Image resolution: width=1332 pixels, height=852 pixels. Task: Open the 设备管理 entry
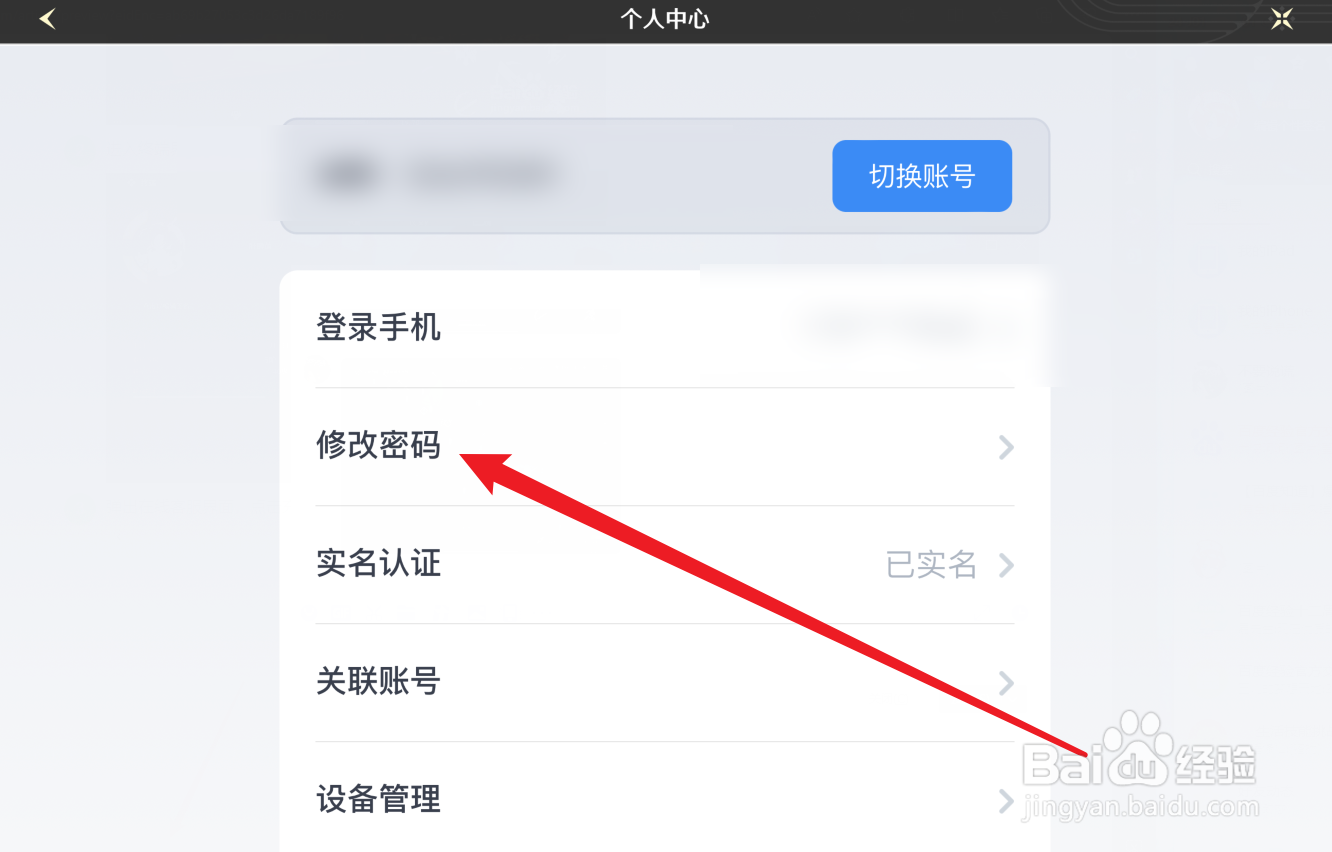[x=665, y=798]
